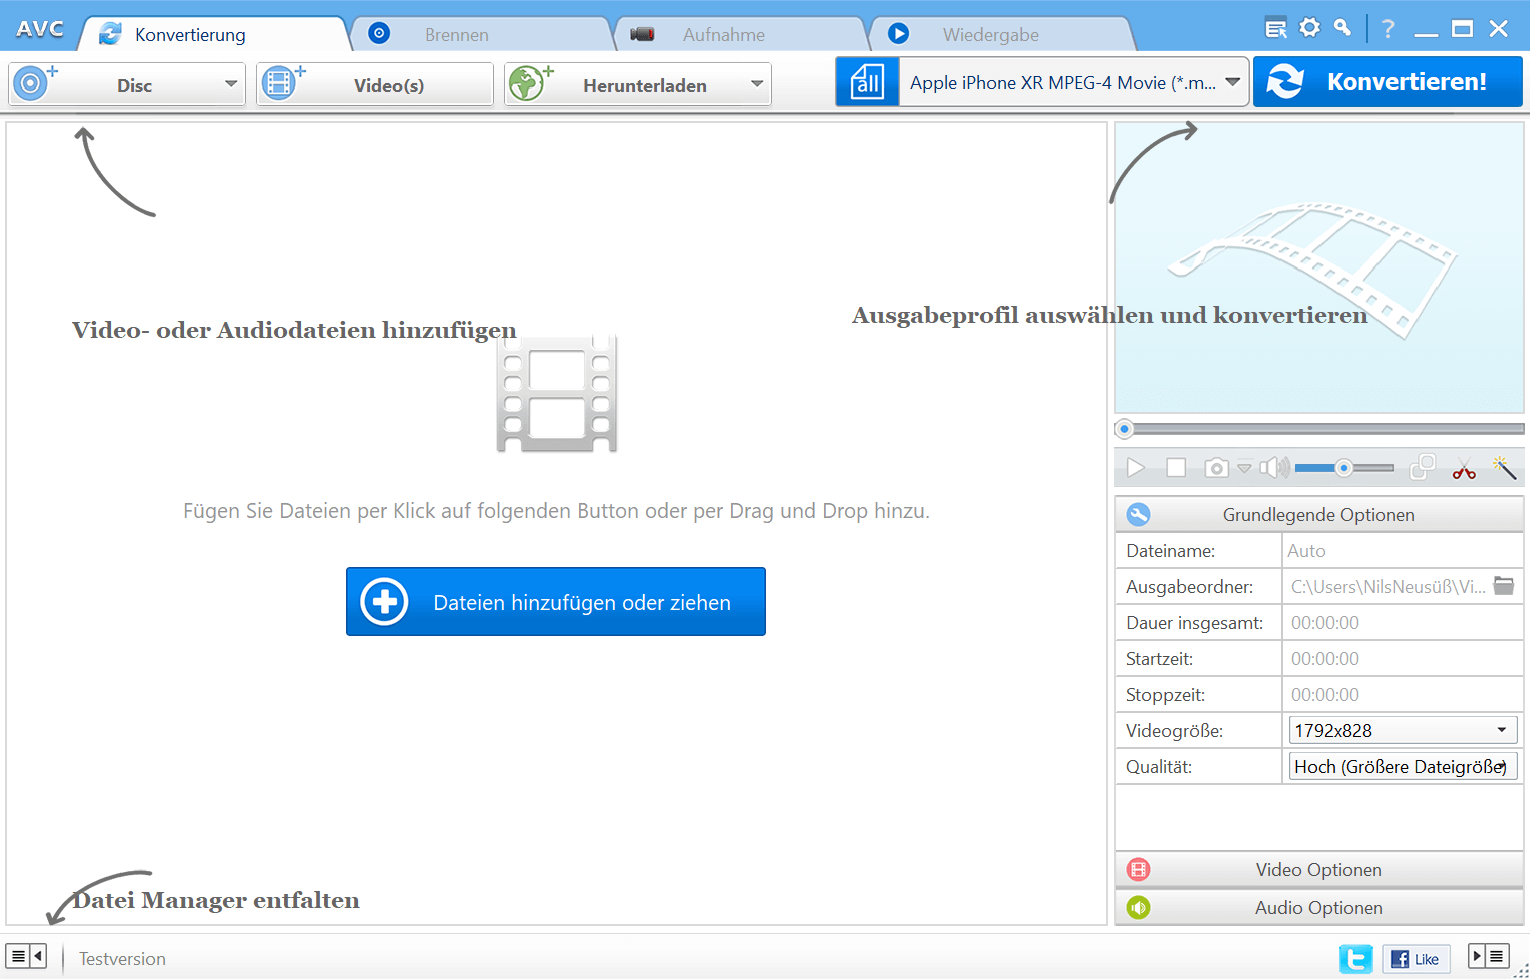Click the Startzeit 00:00:00 value
1530x979 pixels.
1325,659
